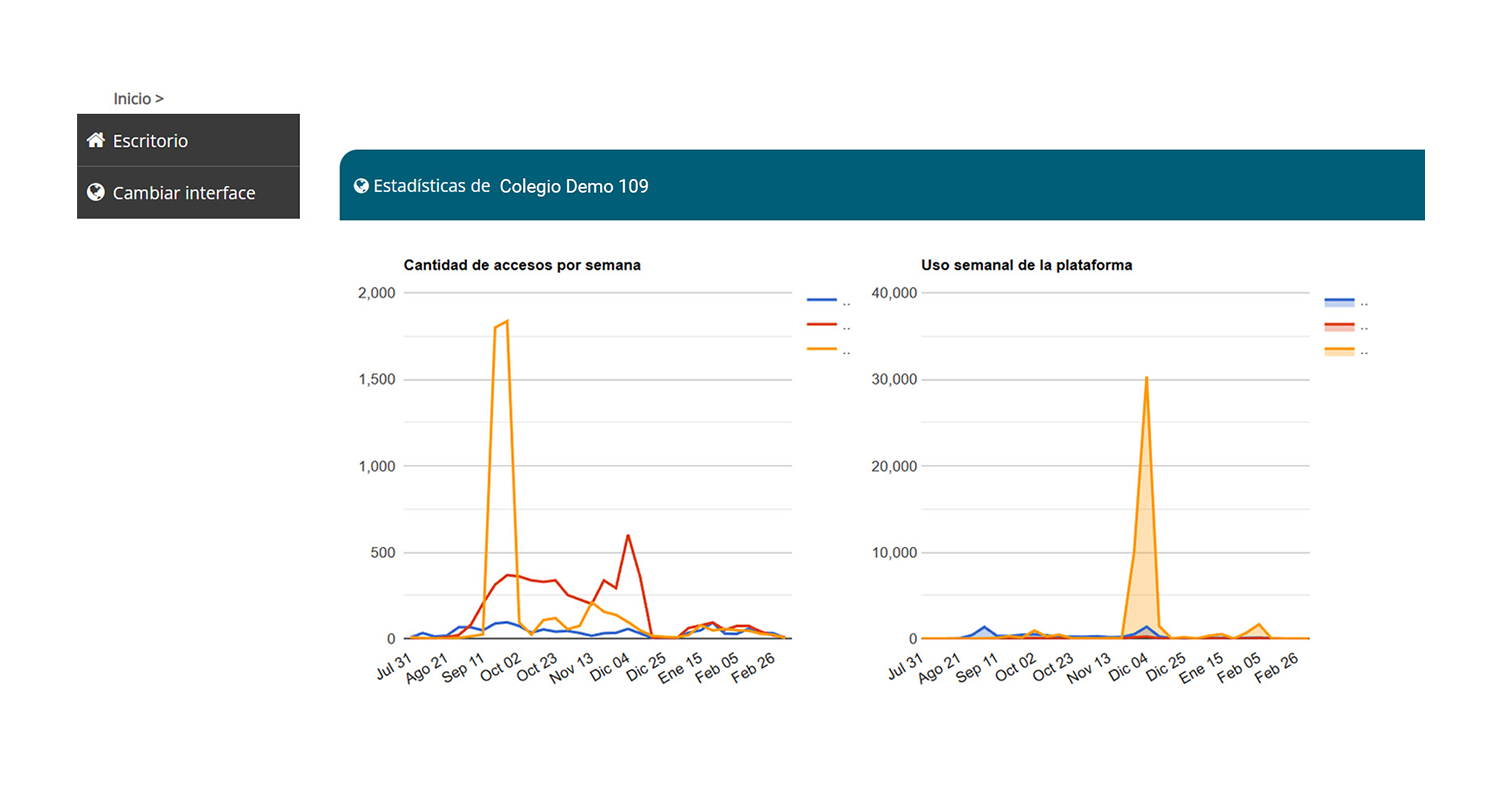Click the Oct 02 label on accesos chart
This screenshot has width=1500, height=800.
tap(502, 667)
